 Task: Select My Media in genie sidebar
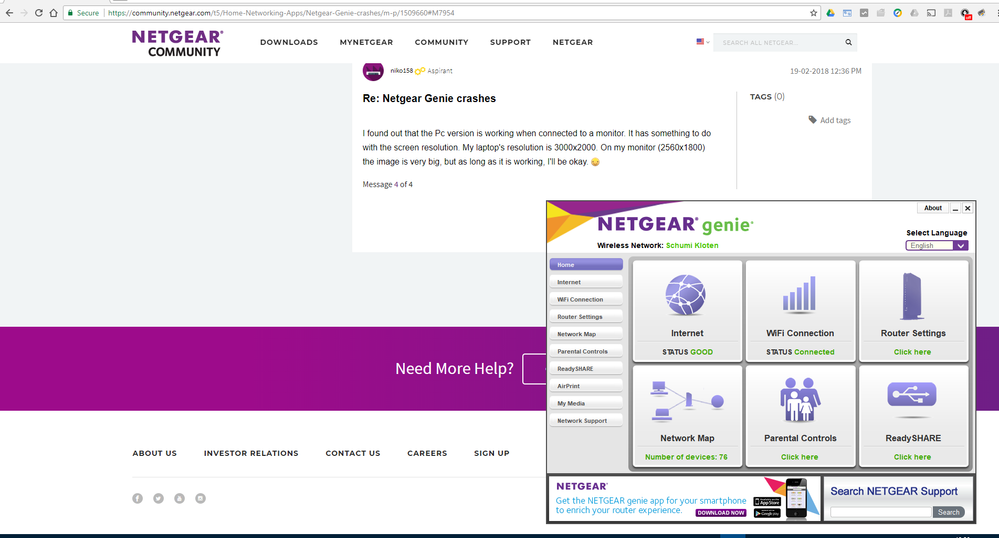pyautogui.click(x=586, y=403)
